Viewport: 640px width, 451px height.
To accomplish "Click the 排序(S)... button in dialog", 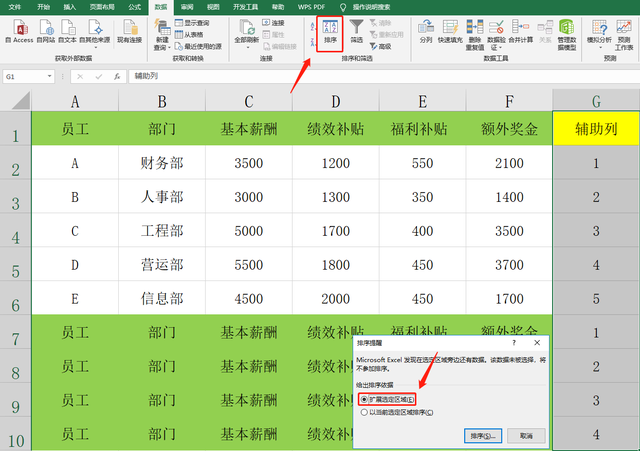I will tap(483, 436).
